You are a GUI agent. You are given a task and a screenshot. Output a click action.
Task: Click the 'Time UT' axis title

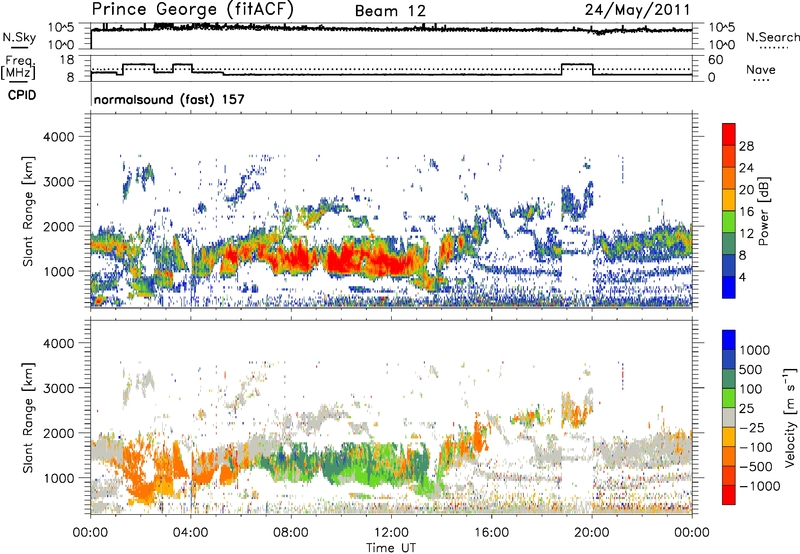pos(391,548)
